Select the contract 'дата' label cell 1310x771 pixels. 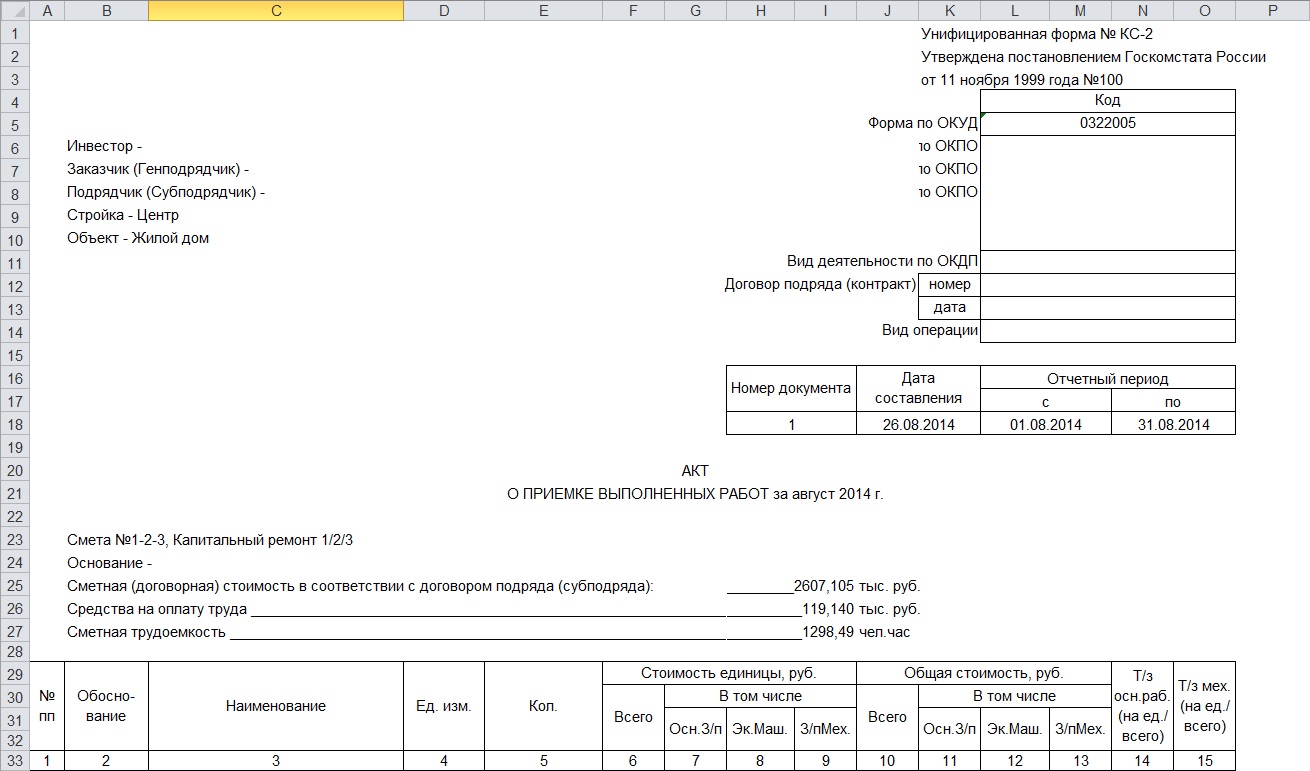click(x=949, y=308)
